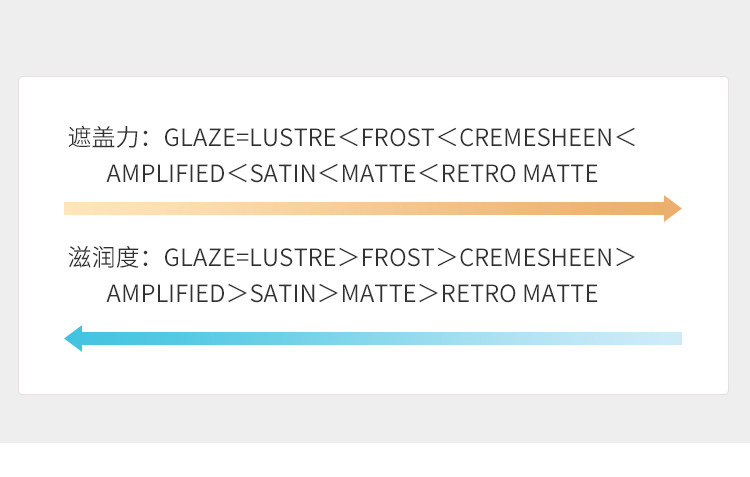The image size is (750, 477).
Task: Click CREMESHEEN in the 遮盖力 line
Action: [536, 138]
